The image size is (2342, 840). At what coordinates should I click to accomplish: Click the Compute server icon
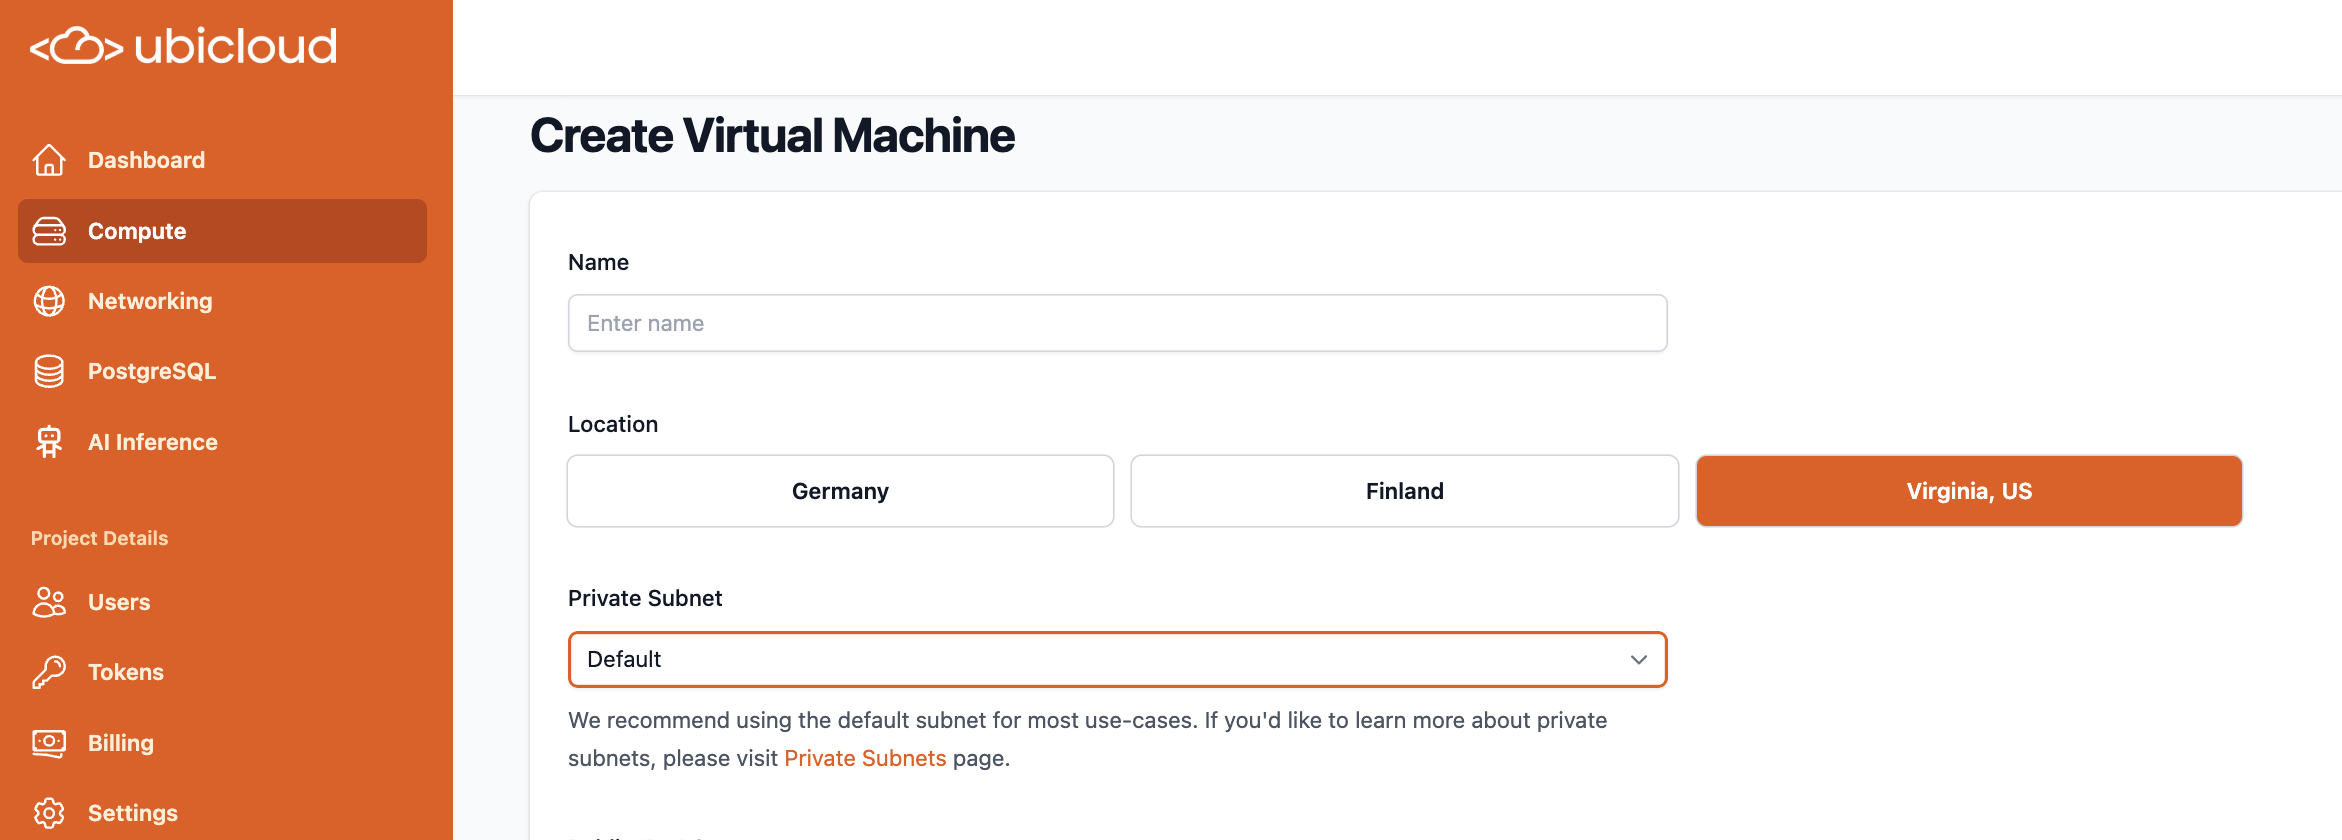tap(49, 231)
